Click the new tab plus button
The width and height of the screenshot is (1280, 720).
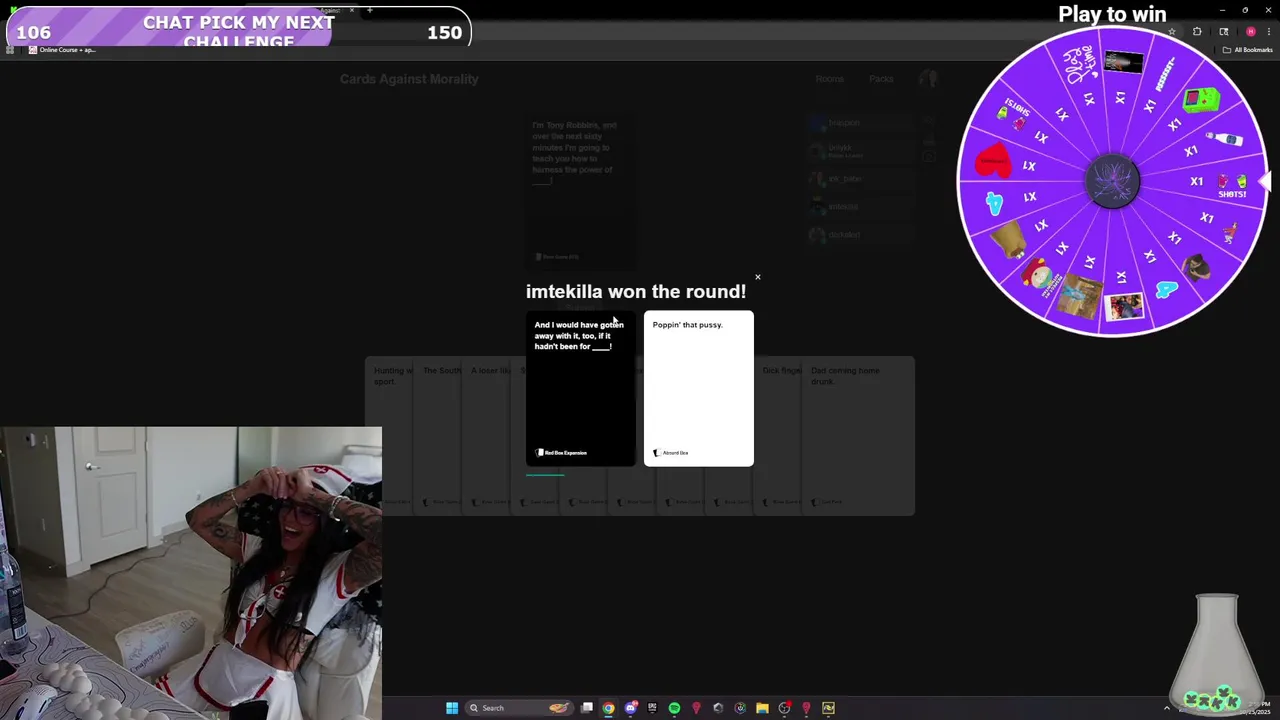click(x=369, y=11)
